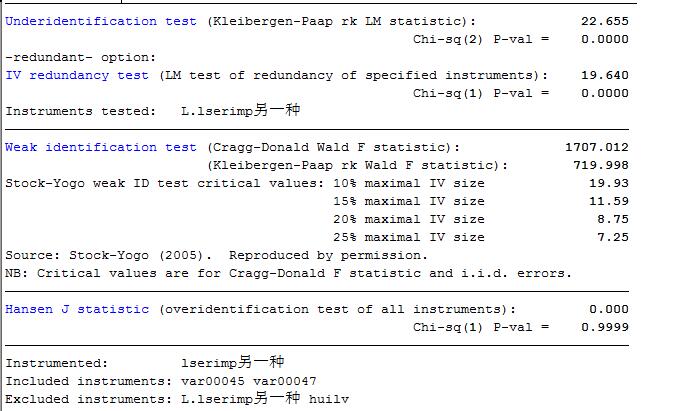The width and height of the screenshot is (685, 411).
Task: Select the Instruments tested line
Action: point(153,110)
